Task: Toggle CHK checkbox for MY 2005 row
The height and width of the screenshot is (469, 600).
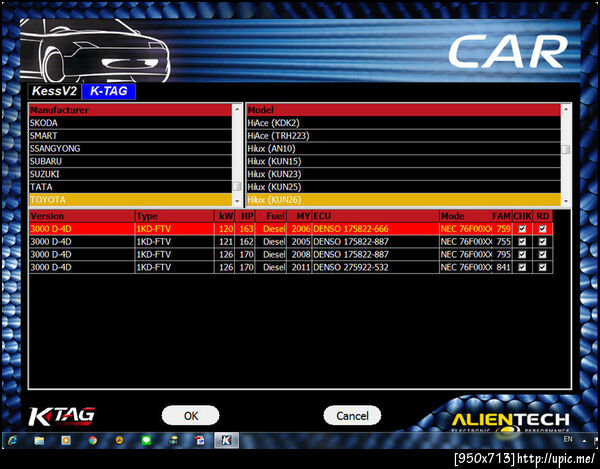Action: (522, 242)
